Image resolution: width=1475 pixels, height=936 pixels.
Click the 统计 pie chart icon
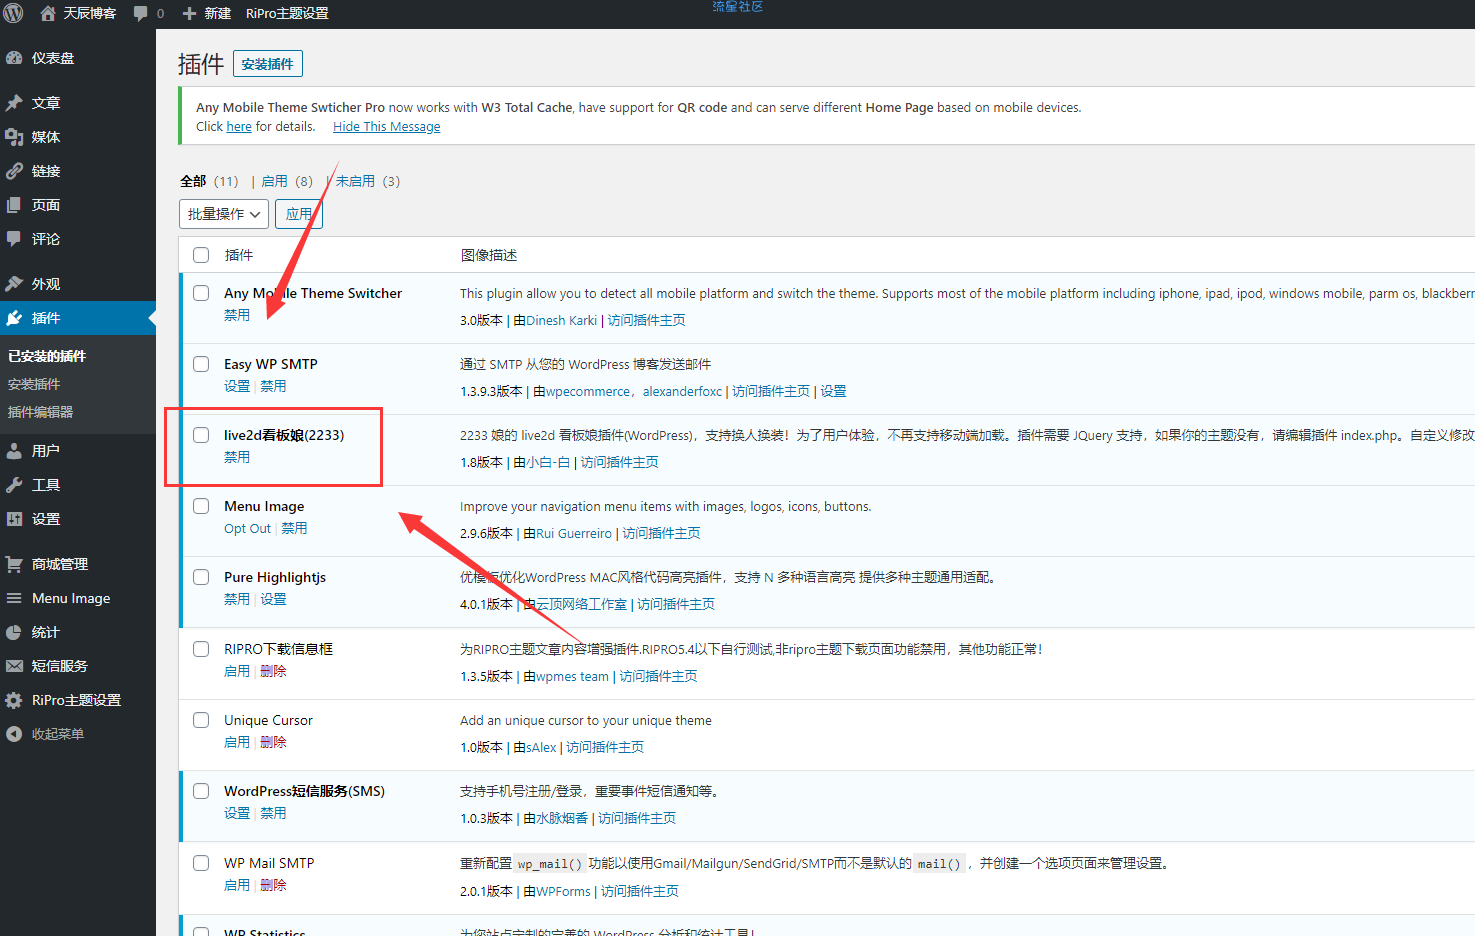[x=14, y=632]
